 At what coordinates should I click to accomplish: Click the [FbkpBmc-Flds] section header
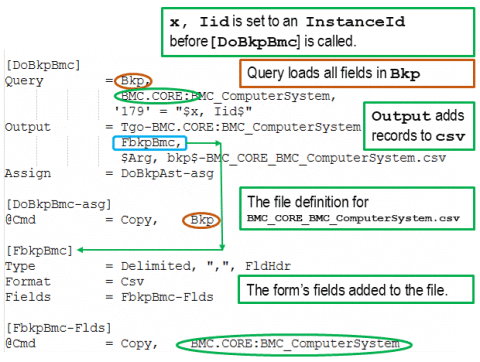[x=59, y=328]
